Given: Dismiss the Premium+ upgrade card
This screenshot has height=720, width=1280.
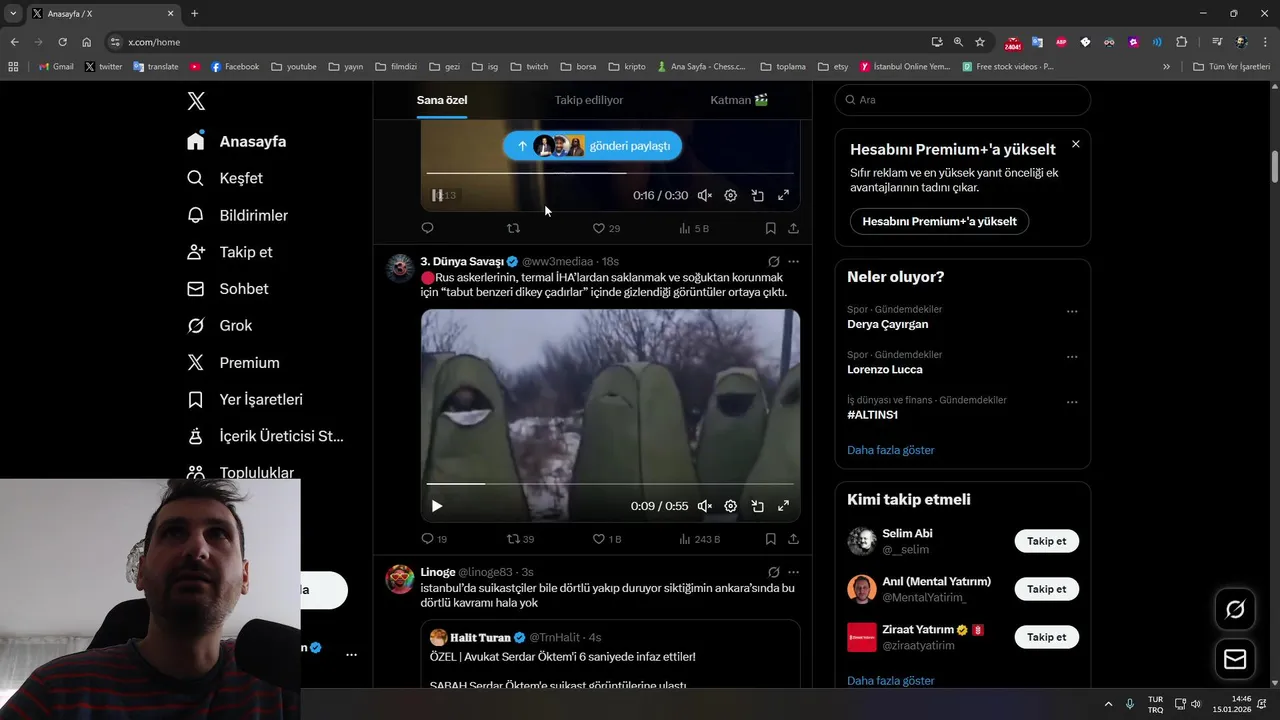Looking at the screenshot, I should coord(1075,144).
